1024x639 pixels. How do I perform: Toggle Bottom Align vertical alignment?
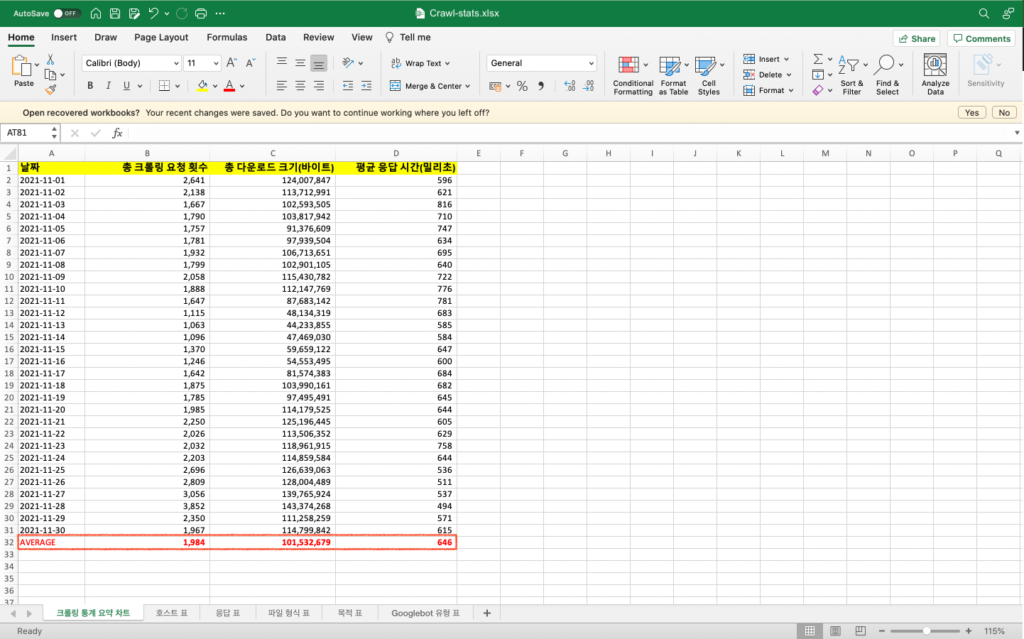pos(319,63)
